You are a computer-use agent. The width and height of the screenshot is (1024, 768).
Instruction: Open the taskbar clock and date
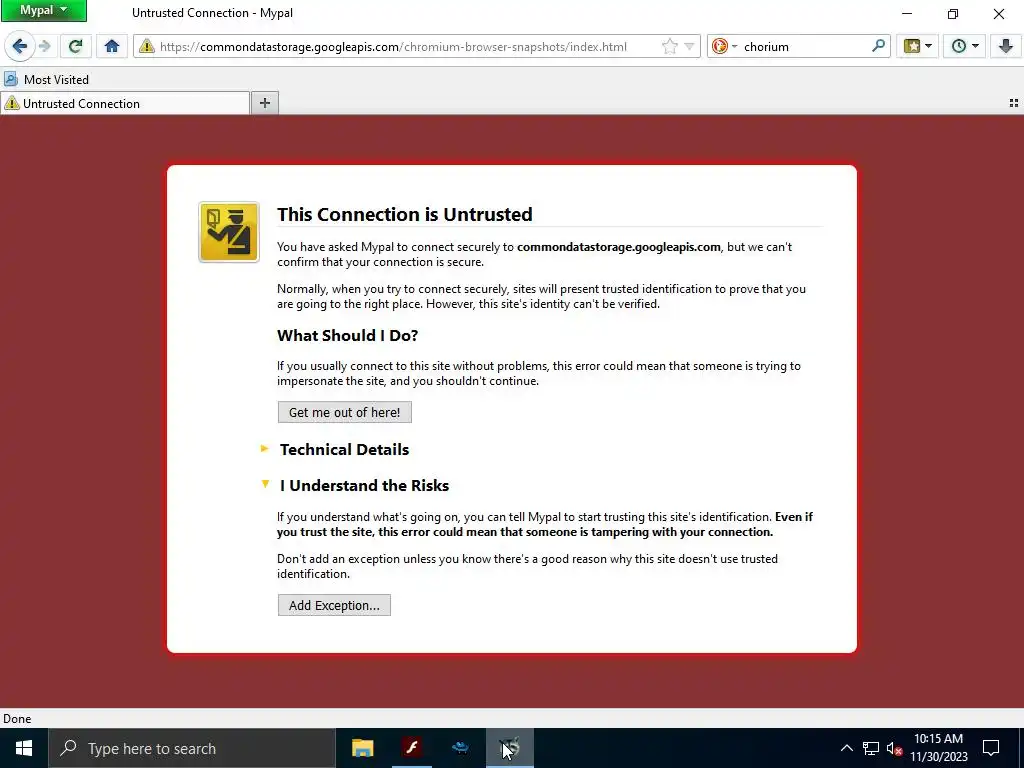pos(938,748)
